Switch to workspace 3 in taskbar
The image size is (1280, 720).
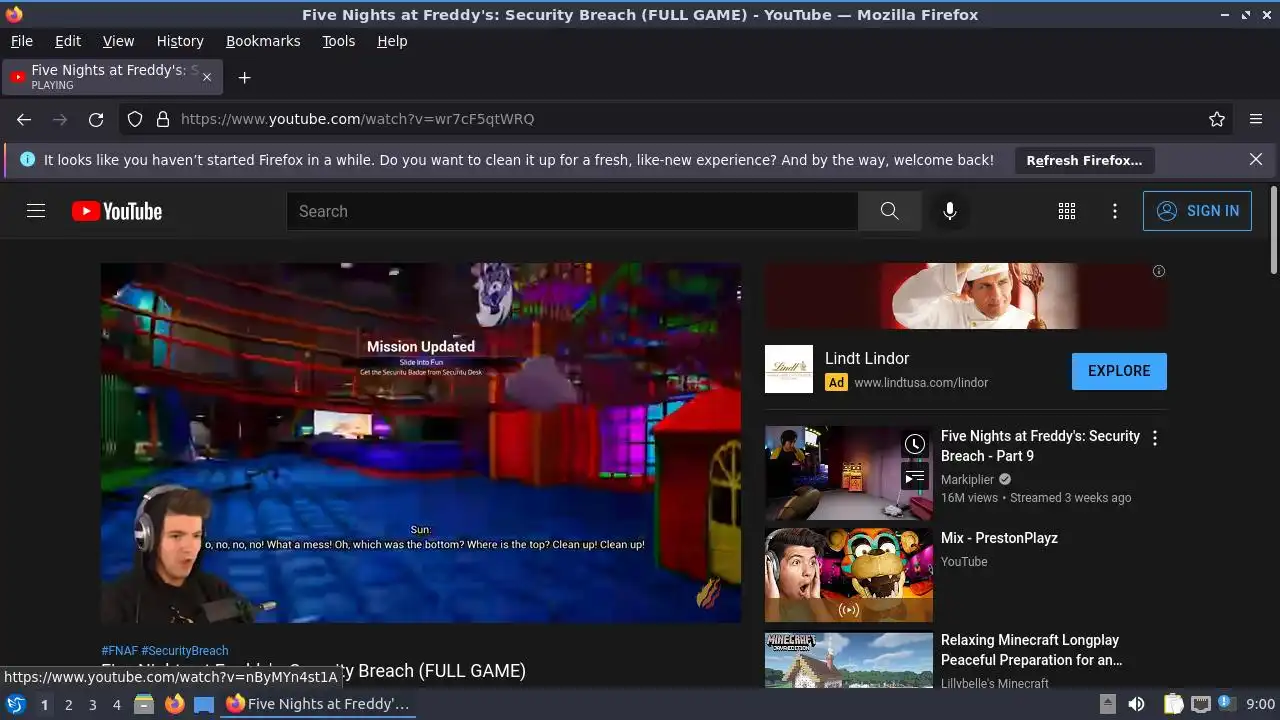pos(92,705)
